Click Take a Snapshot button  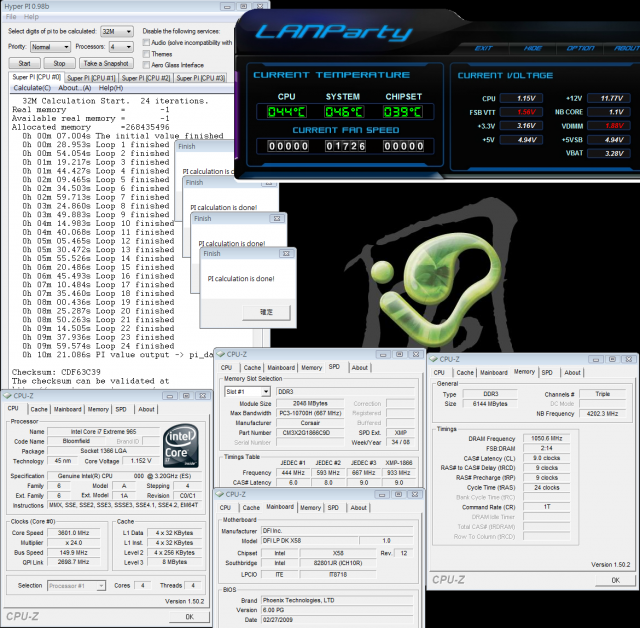(106, 63)
